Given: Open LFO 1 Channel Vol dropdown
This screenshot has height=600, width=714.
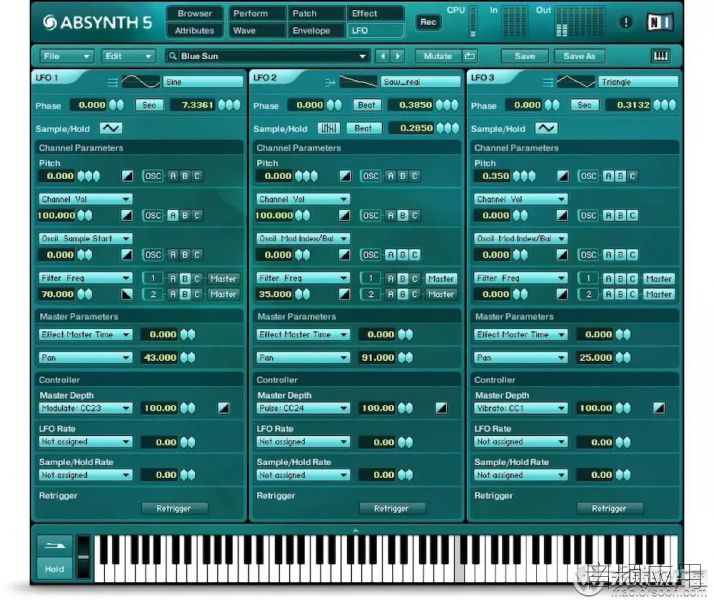Looking at the screenshot, I should (86, 199).
